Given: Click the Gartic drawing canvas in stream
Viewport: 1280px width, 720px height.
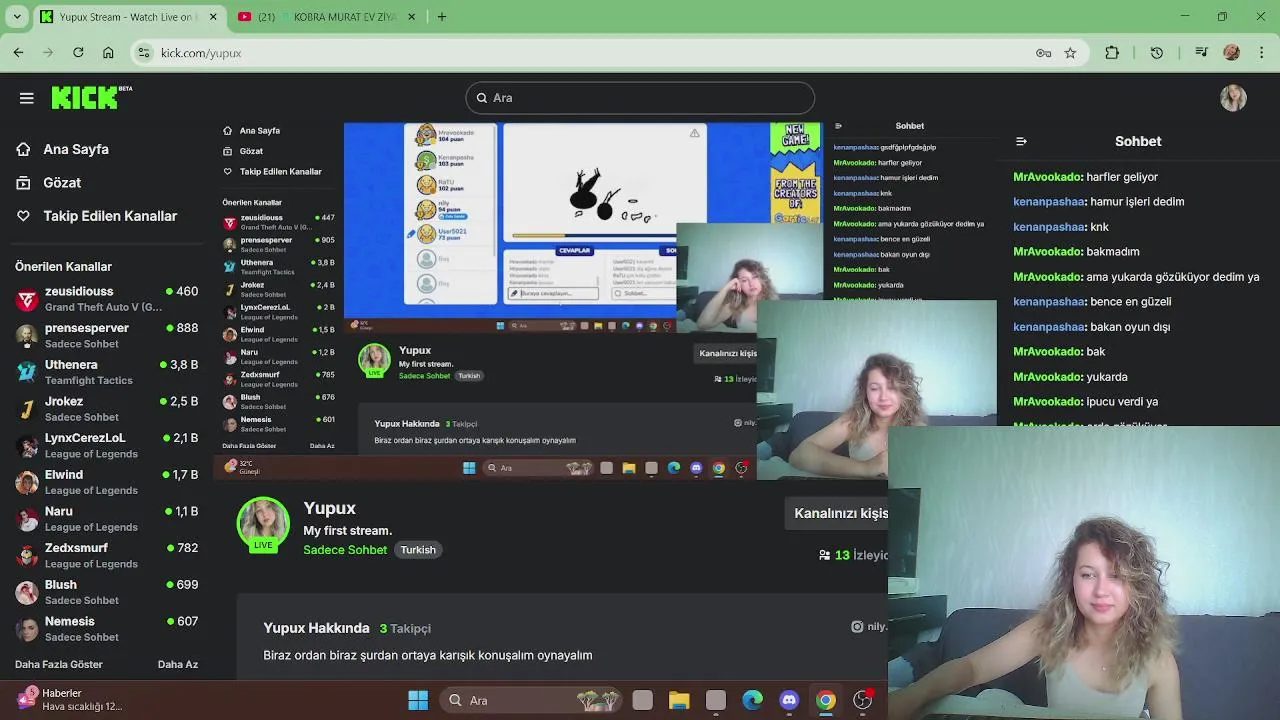Looking at the screenshot, I should (605, 180).
